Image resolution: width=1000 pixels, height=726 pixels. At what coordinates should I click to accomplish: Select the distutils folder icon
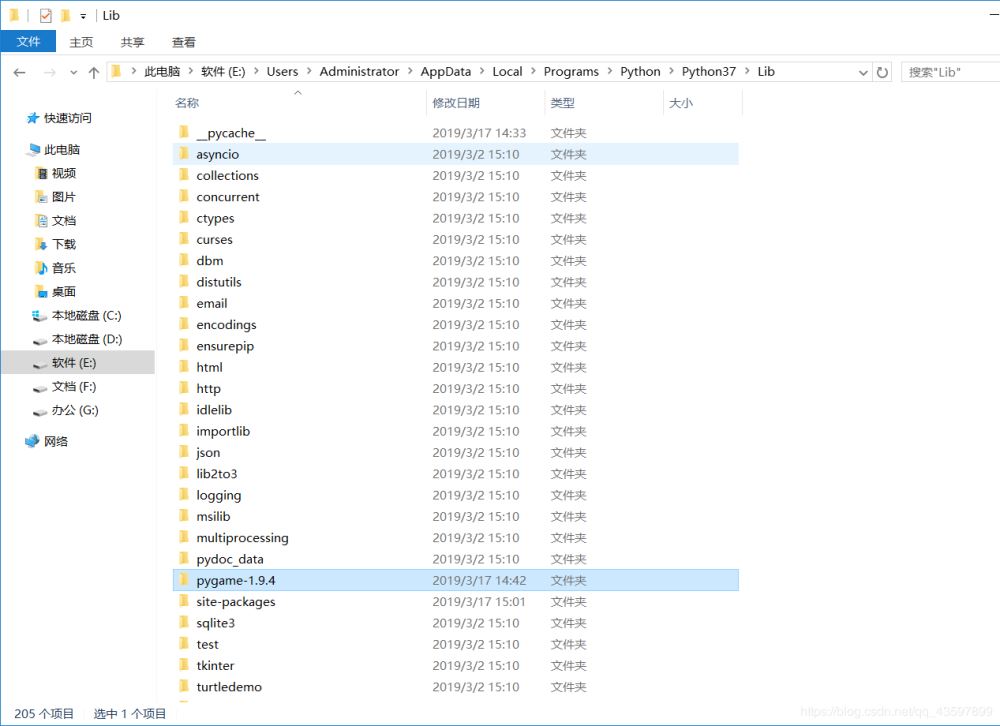(x=184, y=281)
